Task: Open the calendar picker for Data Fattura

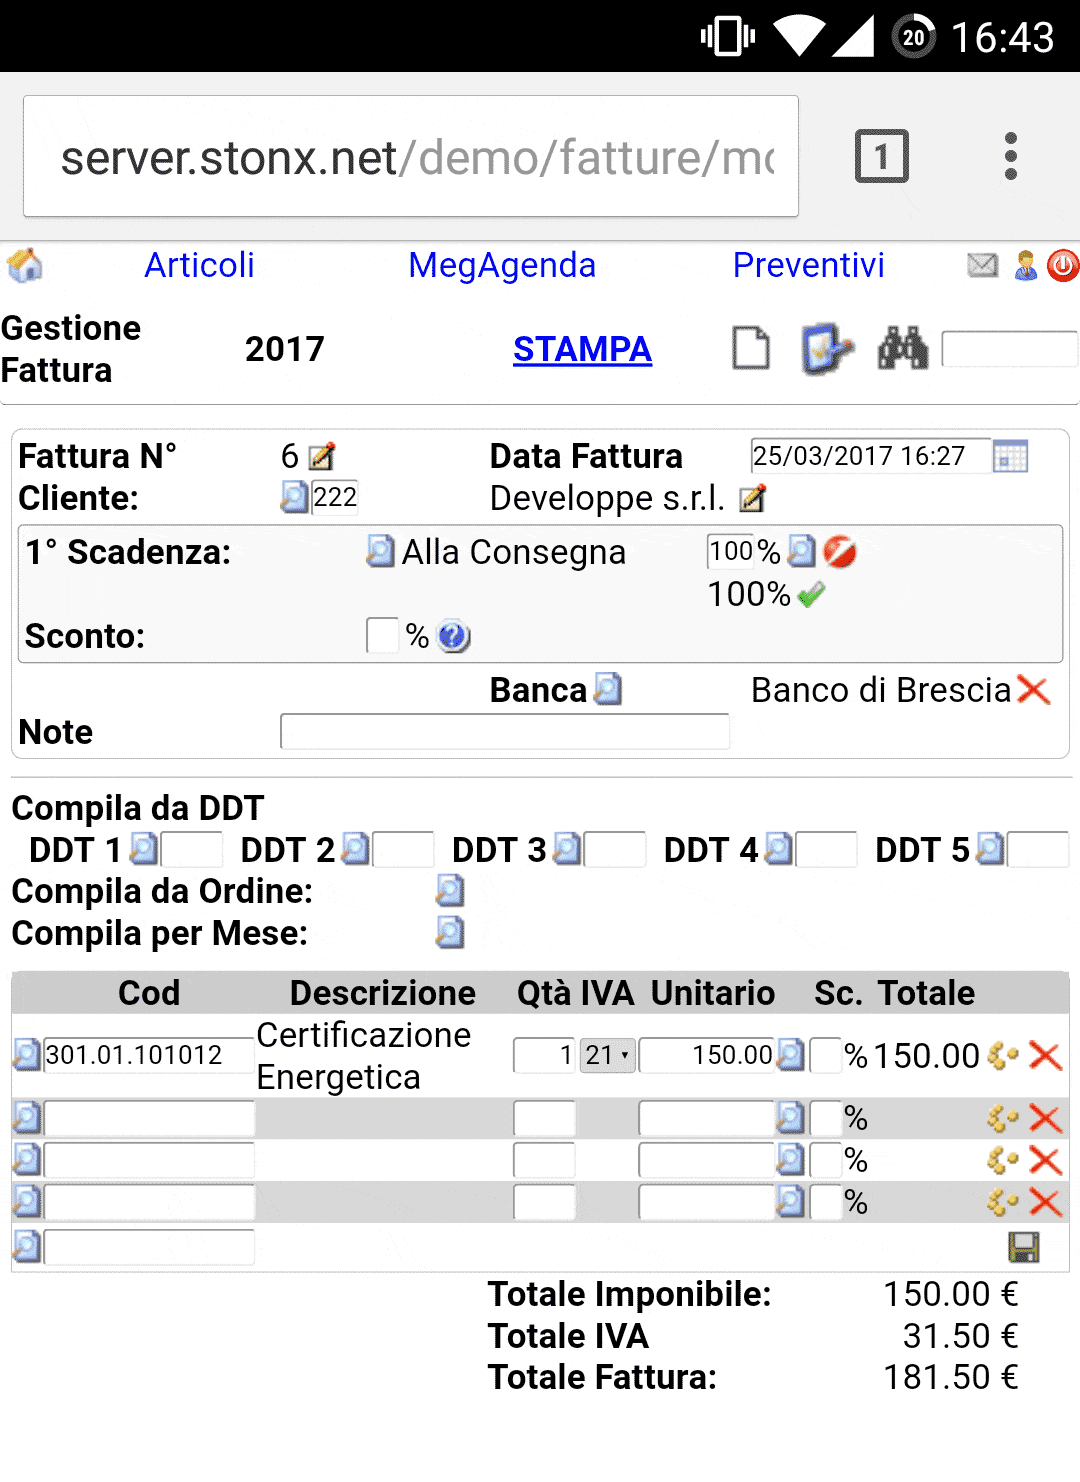Action: click(1010, 457)
